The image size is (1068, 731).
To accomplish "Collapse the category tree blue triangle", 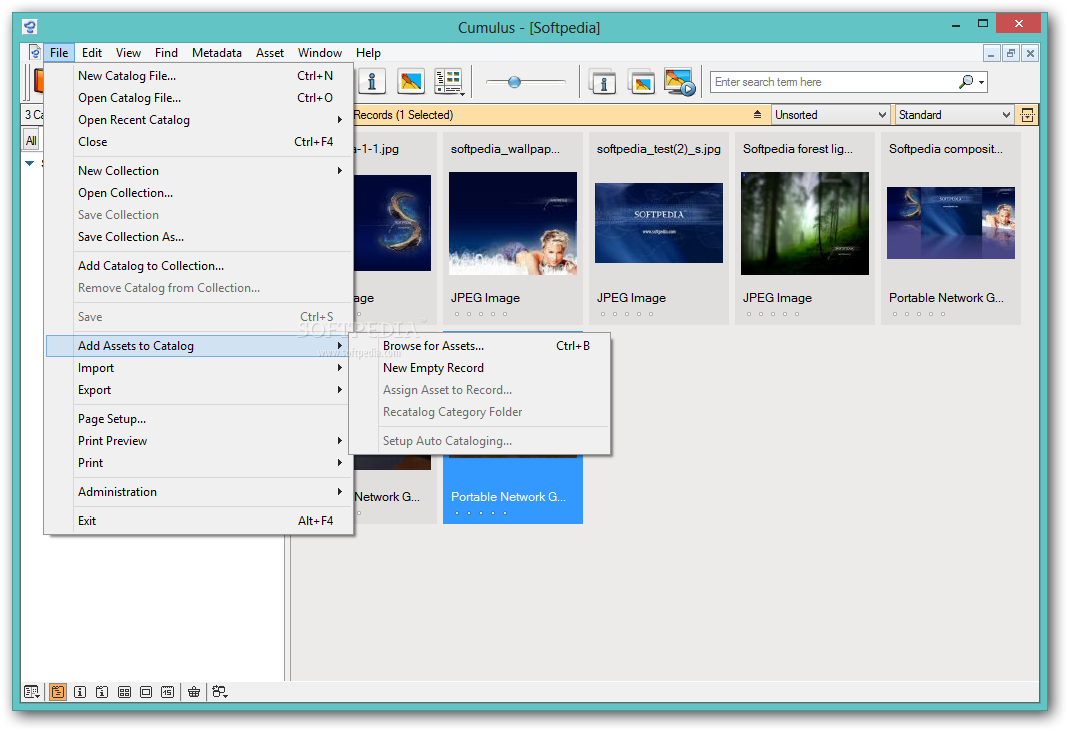I will tap(29, 163).
